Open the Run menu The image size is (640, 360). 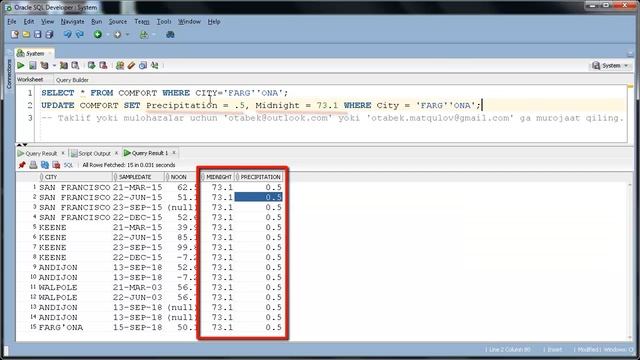click(x=96, y=22)
